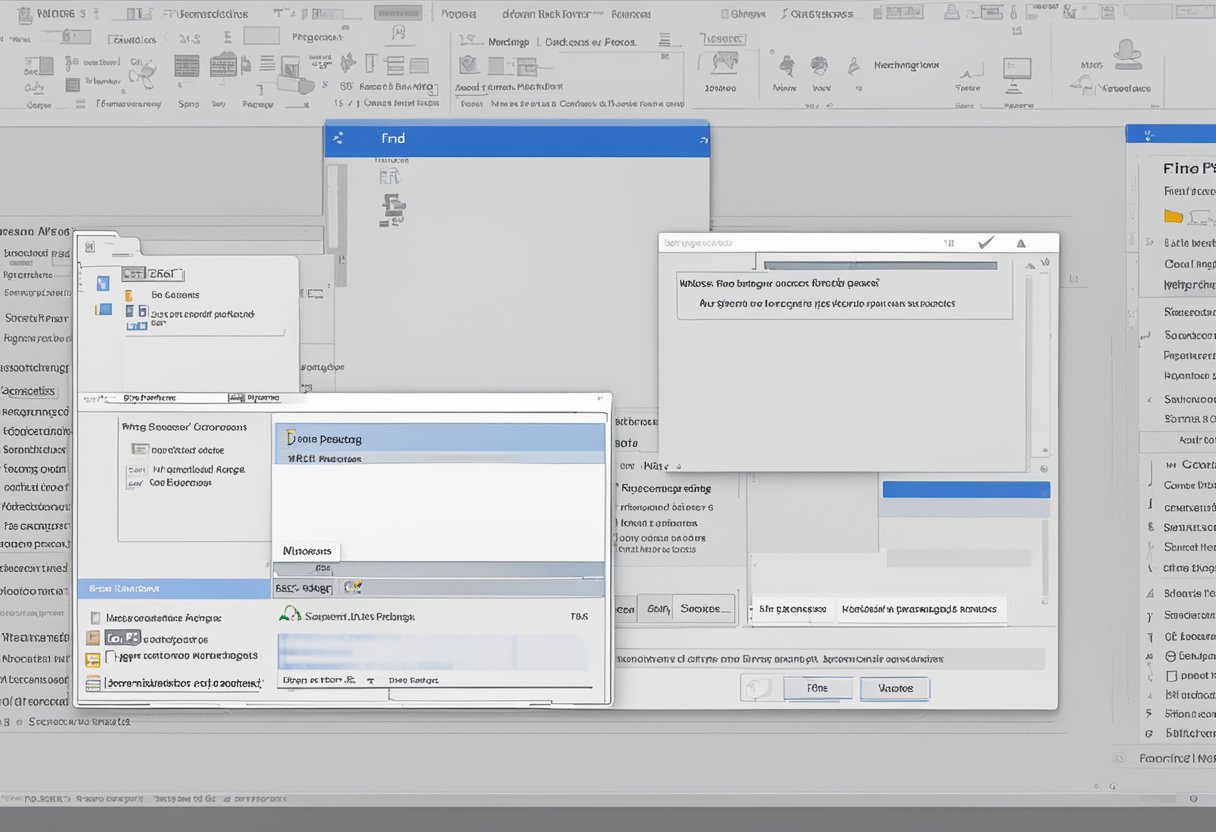Click the yellow folder icon in right panel
The width and height of the screenshot is (1216, 832).
(1174, 216)
